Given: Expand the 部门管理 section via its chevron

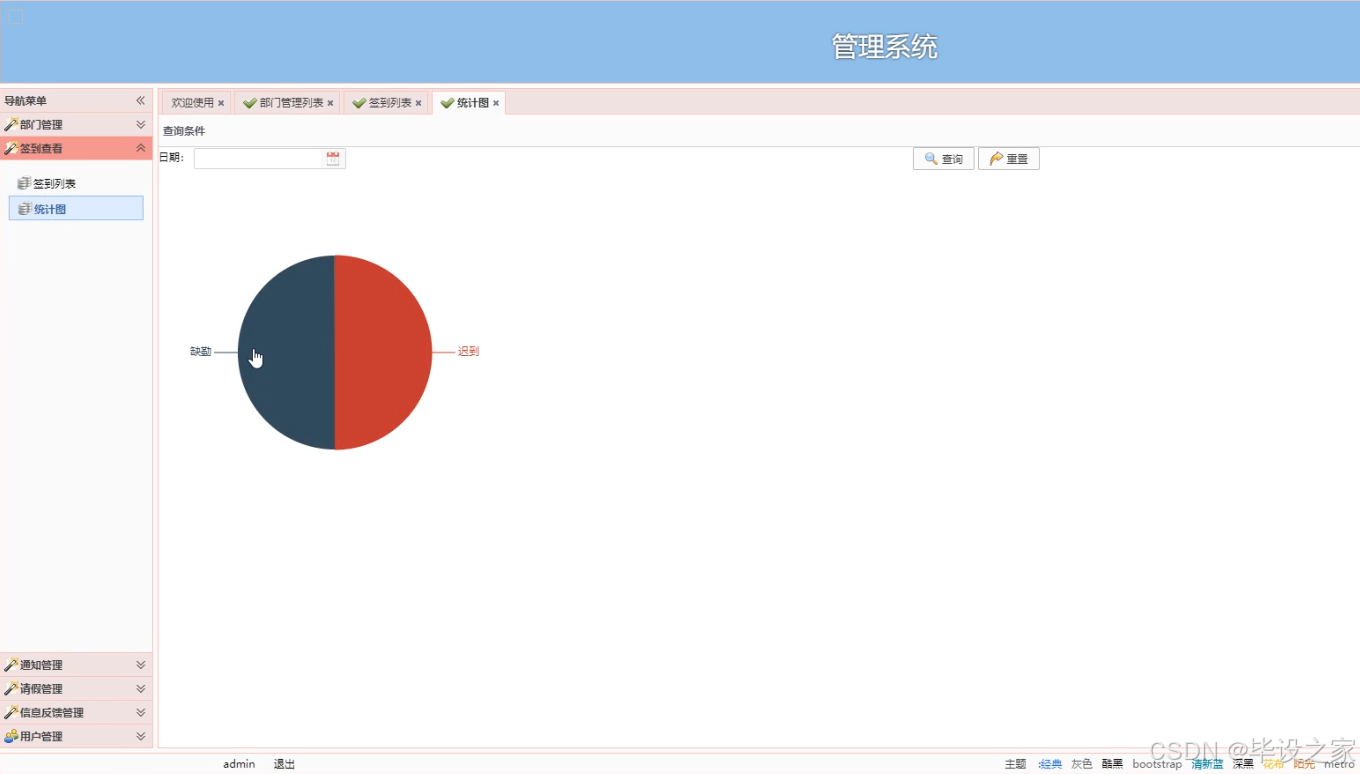Looking at the screenshot, I should [143, 123].
